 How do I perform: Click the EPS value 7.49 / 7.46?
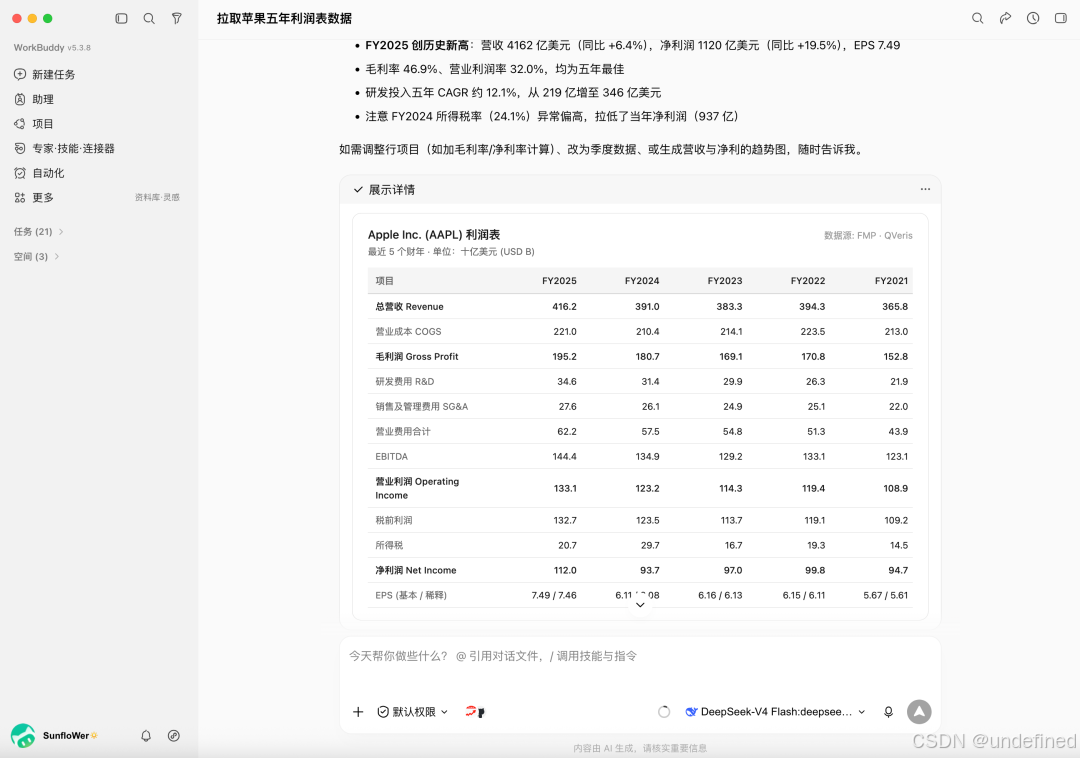click(x=554, y=596)
